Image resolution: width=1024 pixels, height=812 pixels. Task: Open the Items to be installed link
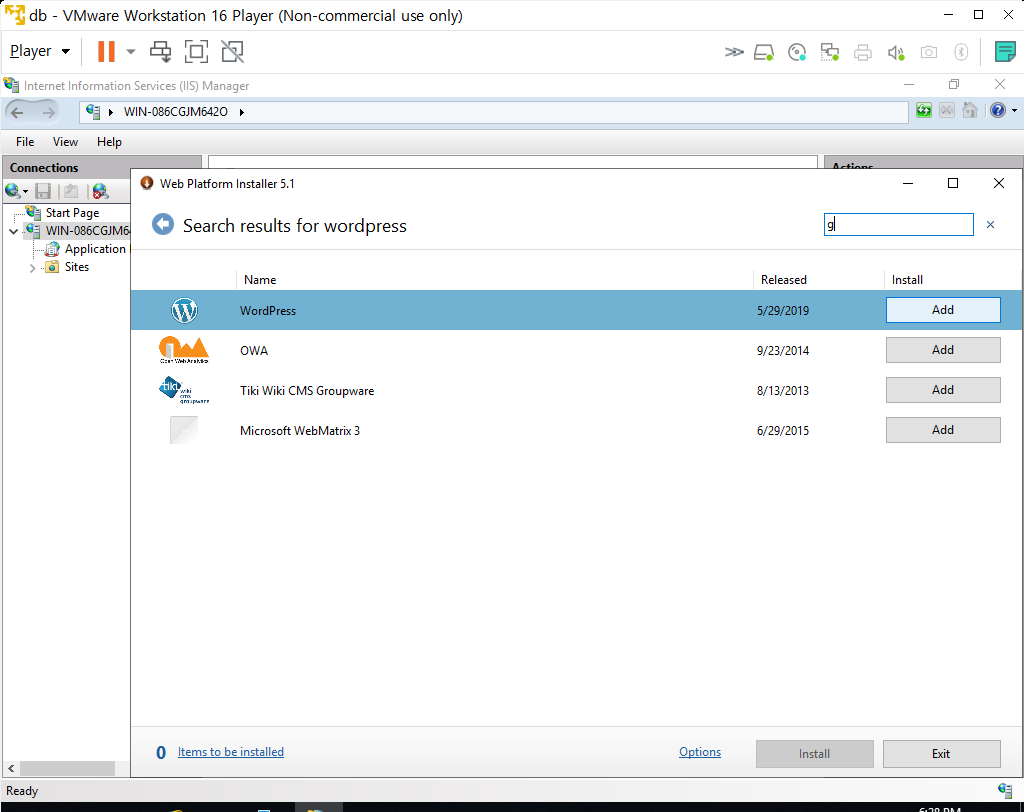pyautogui.click(x=231, y=752)
